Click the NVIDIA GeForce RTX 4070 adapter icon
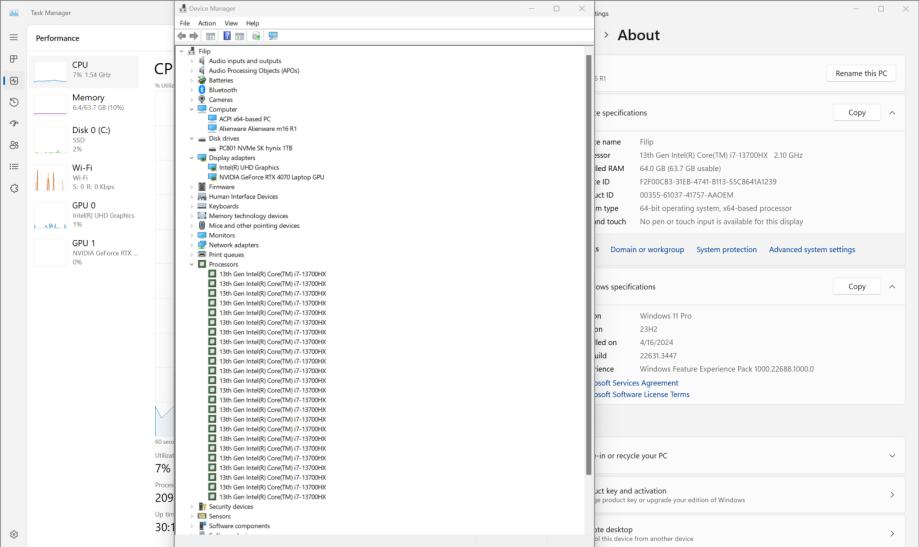Viewport: 919px width, 547px height. pyautogui.click(x=212, y=177)
